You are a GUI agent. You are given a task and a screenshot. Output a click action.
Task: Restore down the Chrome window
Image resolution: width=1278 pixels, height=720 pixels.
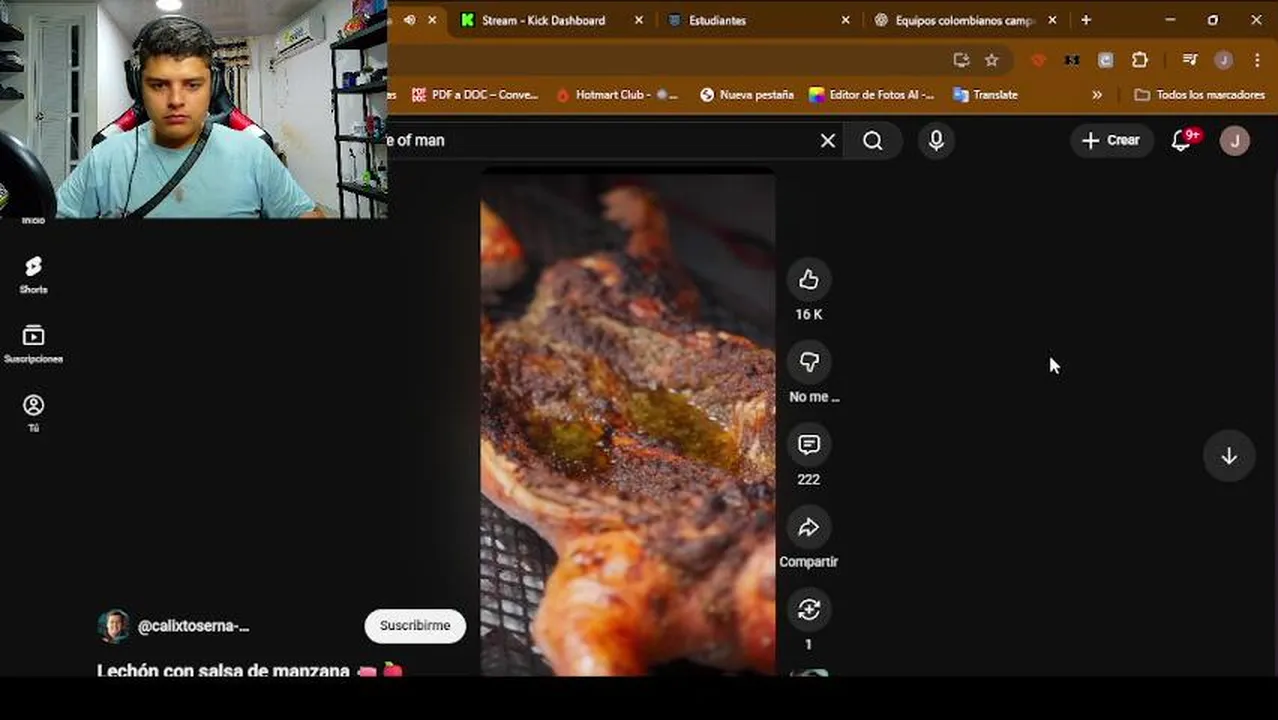[1213, 20]
